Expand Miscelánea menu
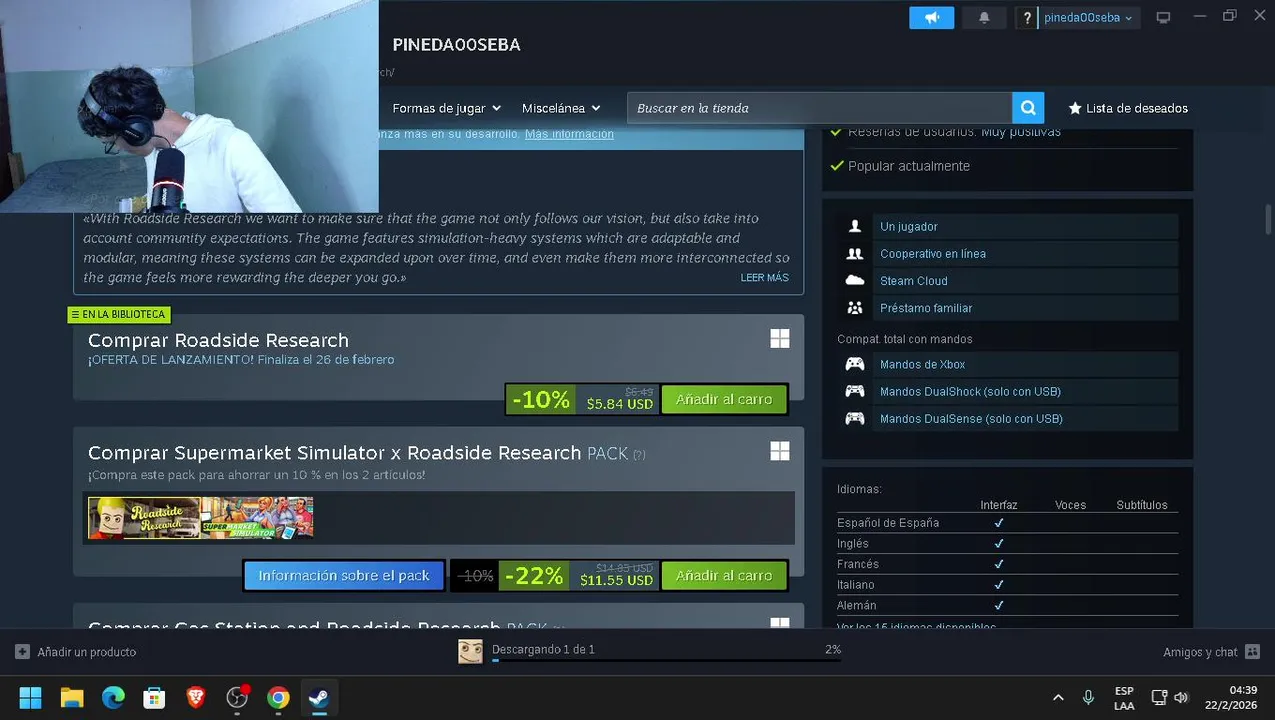 tap(561, 108)
